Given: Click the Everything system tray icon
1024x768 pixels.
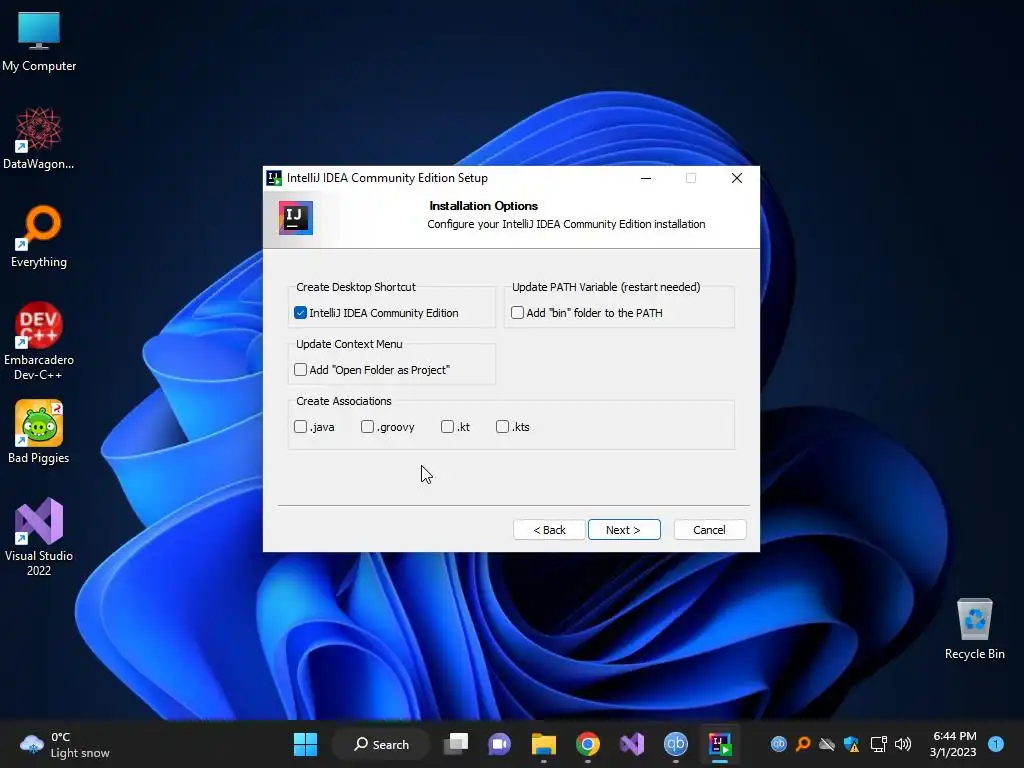Looking at the screenshot, I should [803, 744].
